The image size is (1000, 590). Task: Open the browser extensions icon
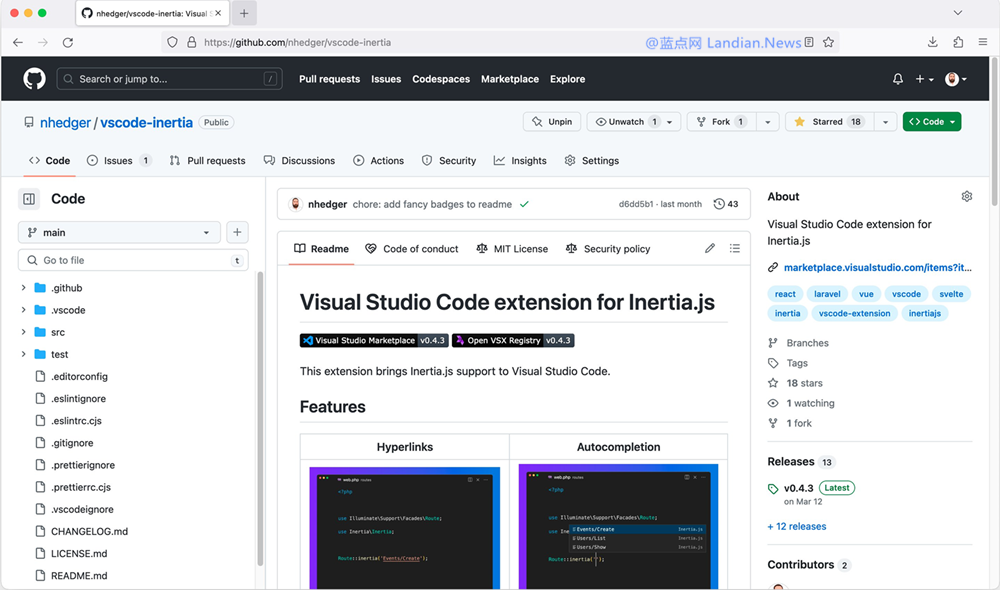coord(958,42)
